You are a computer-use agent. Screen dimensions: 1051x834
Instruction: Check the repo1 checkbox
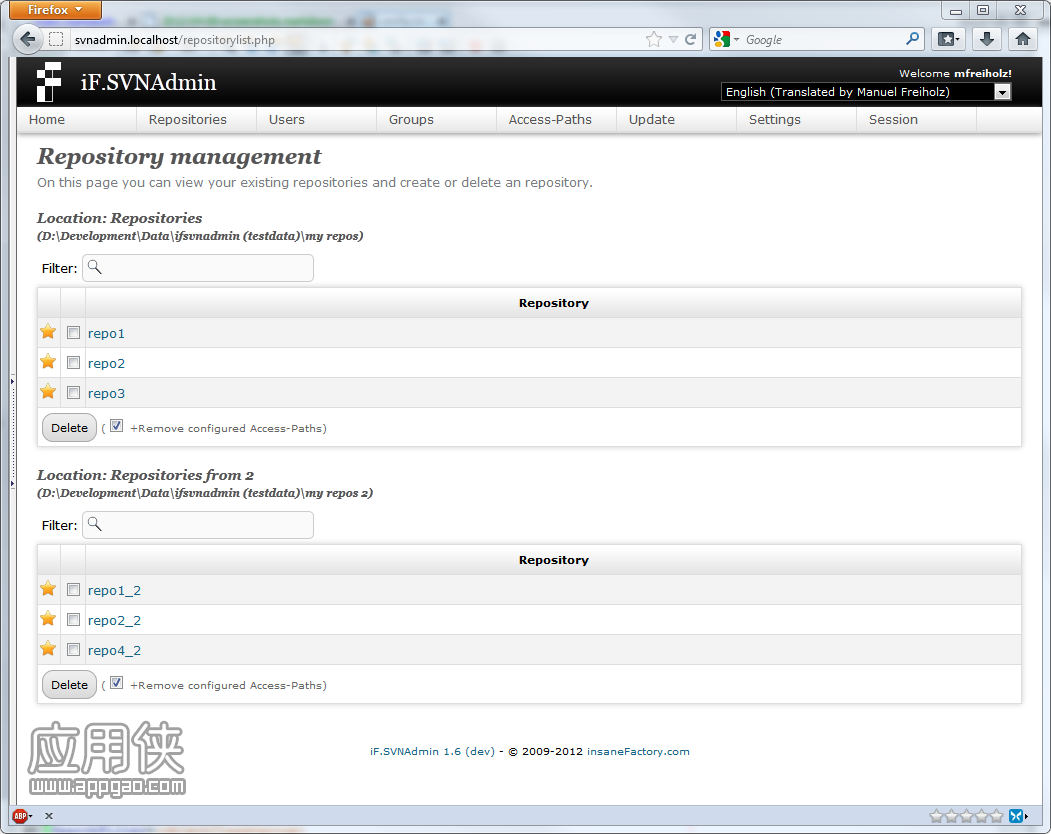74,333
